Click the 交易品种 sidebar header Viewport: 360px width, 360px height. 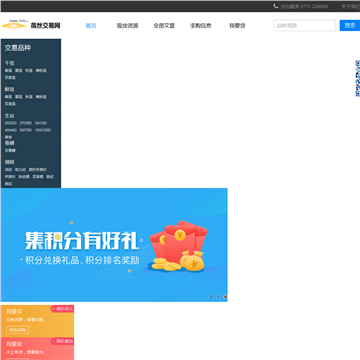coord(18,48)
